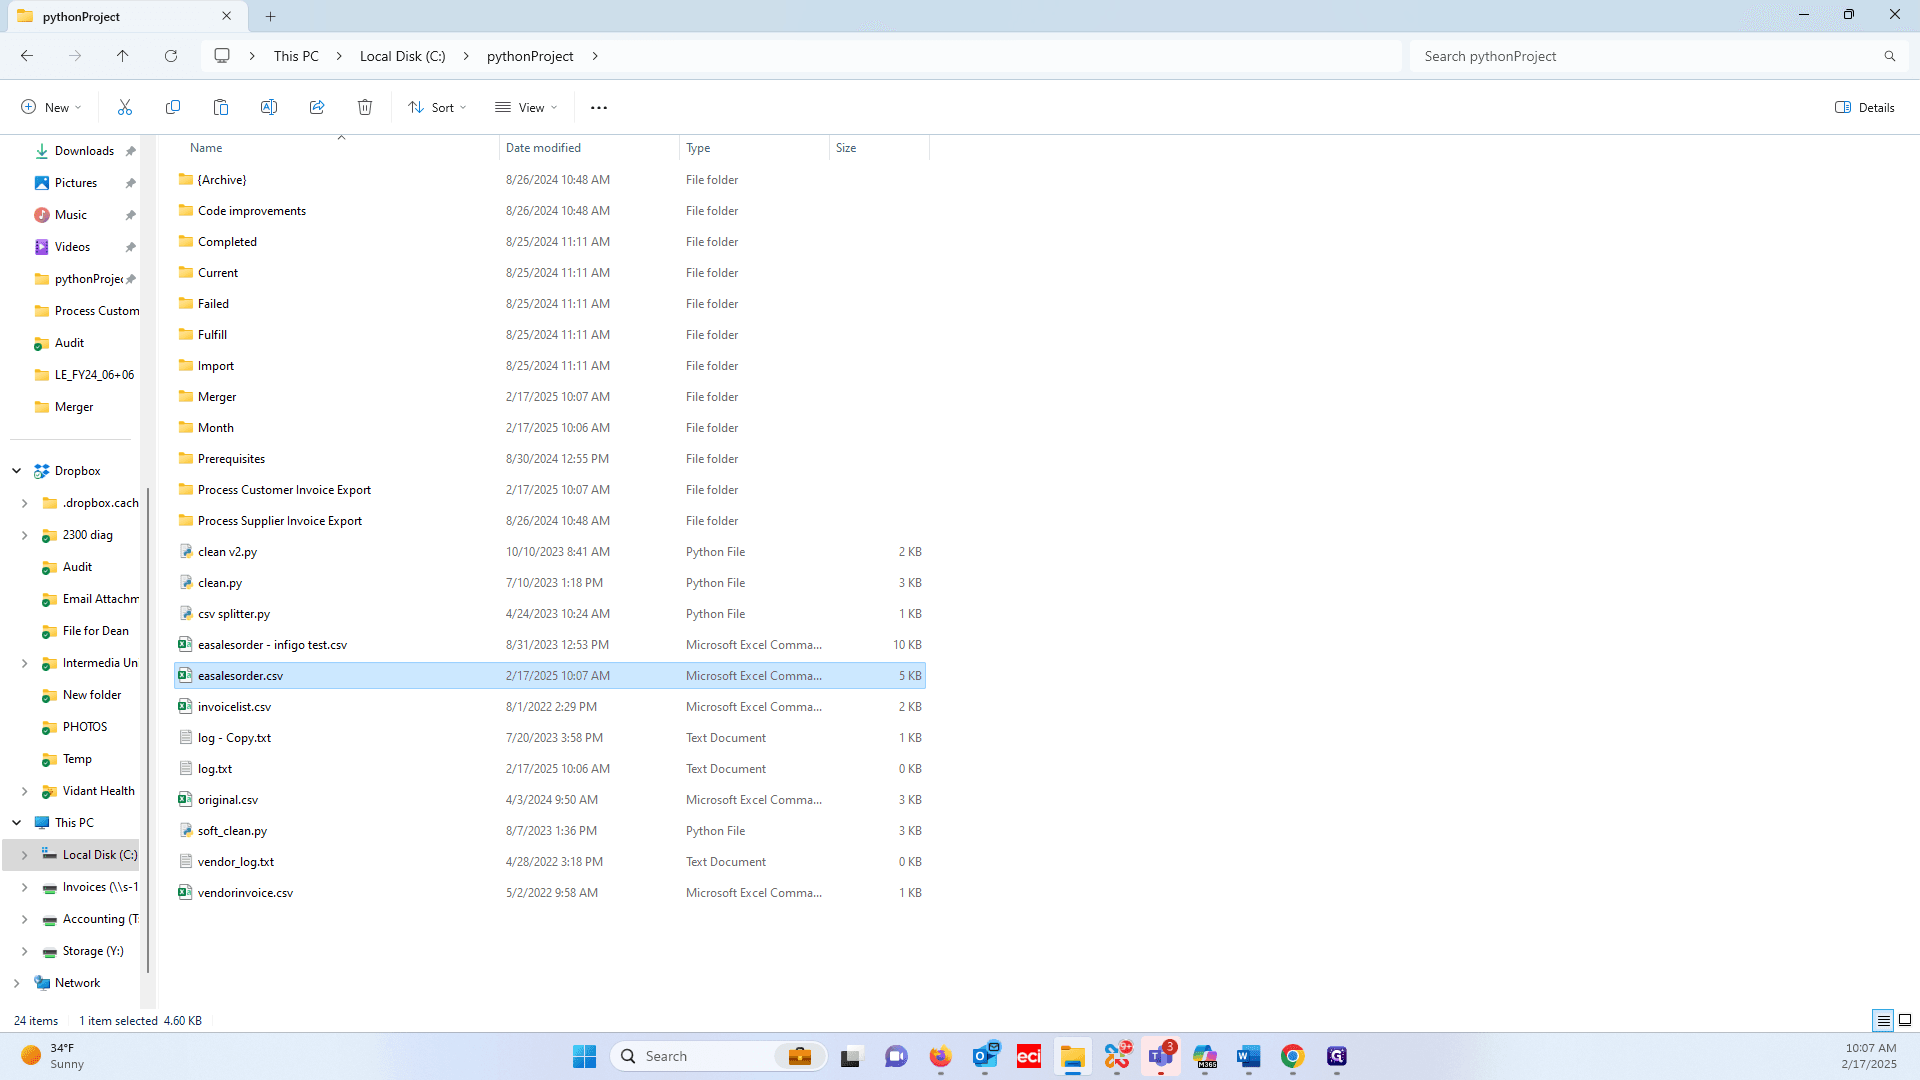Click the Search pythonProject field
Viewport: 1920px width, 1080px height.
point(1658,56)
